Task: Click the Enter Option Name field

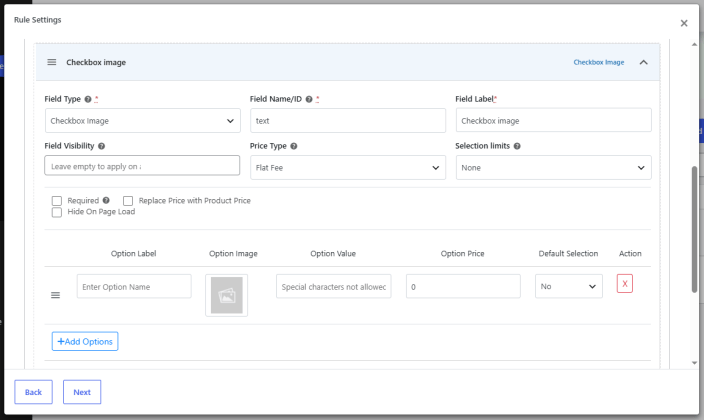Action: click(134, 286)
